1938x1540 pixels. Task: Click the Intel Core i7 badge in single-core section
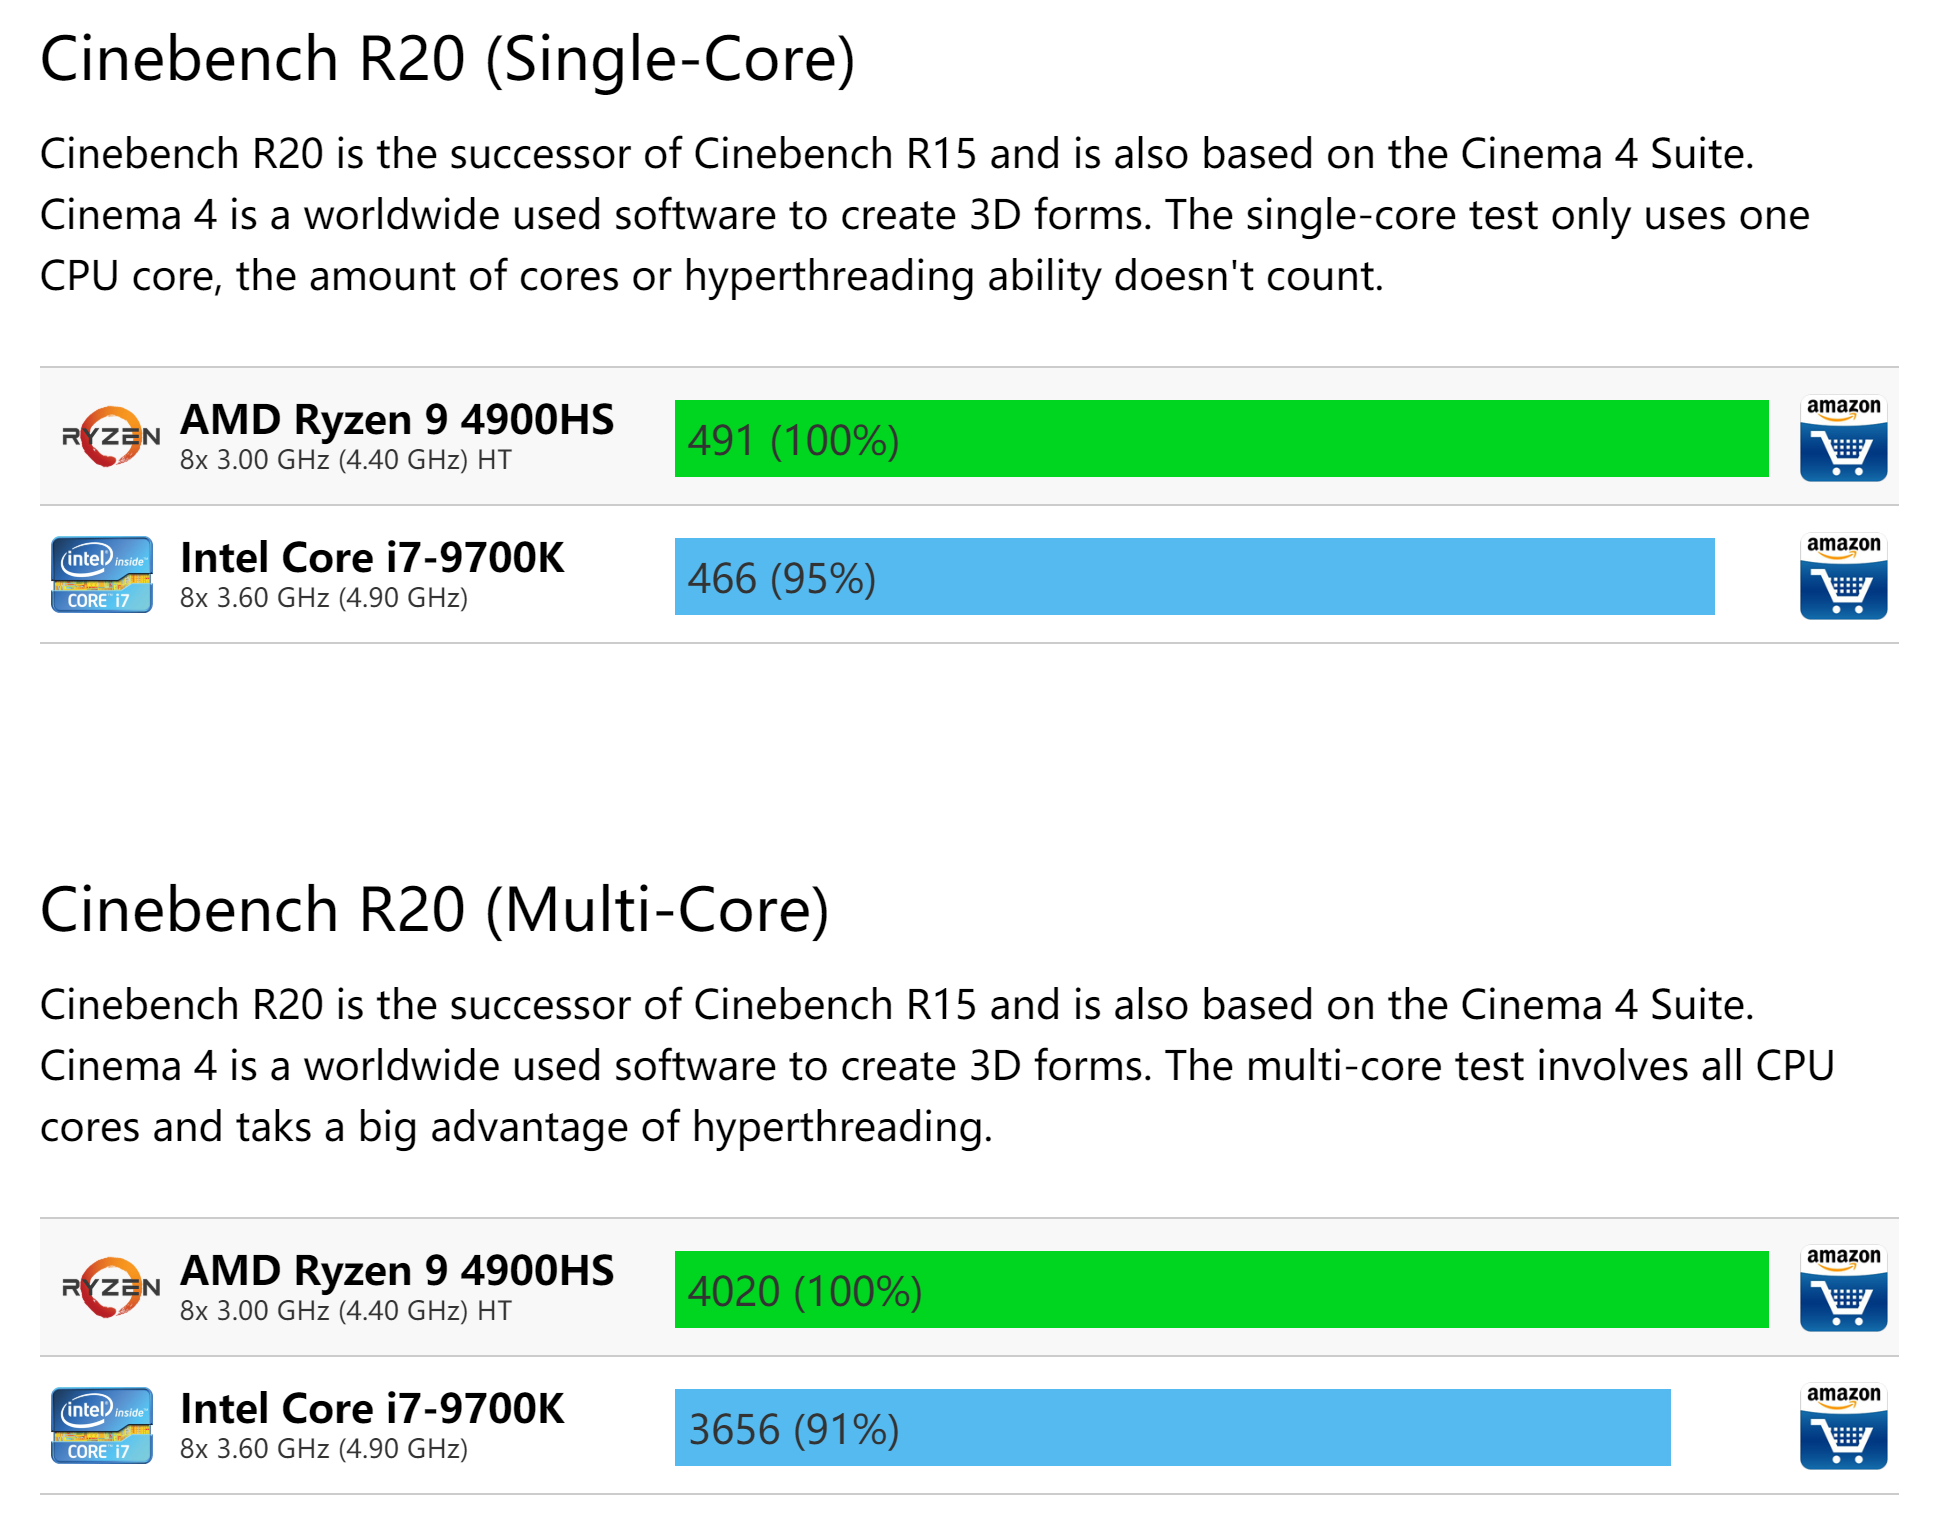pyautogui.click(x=102, y=575)
